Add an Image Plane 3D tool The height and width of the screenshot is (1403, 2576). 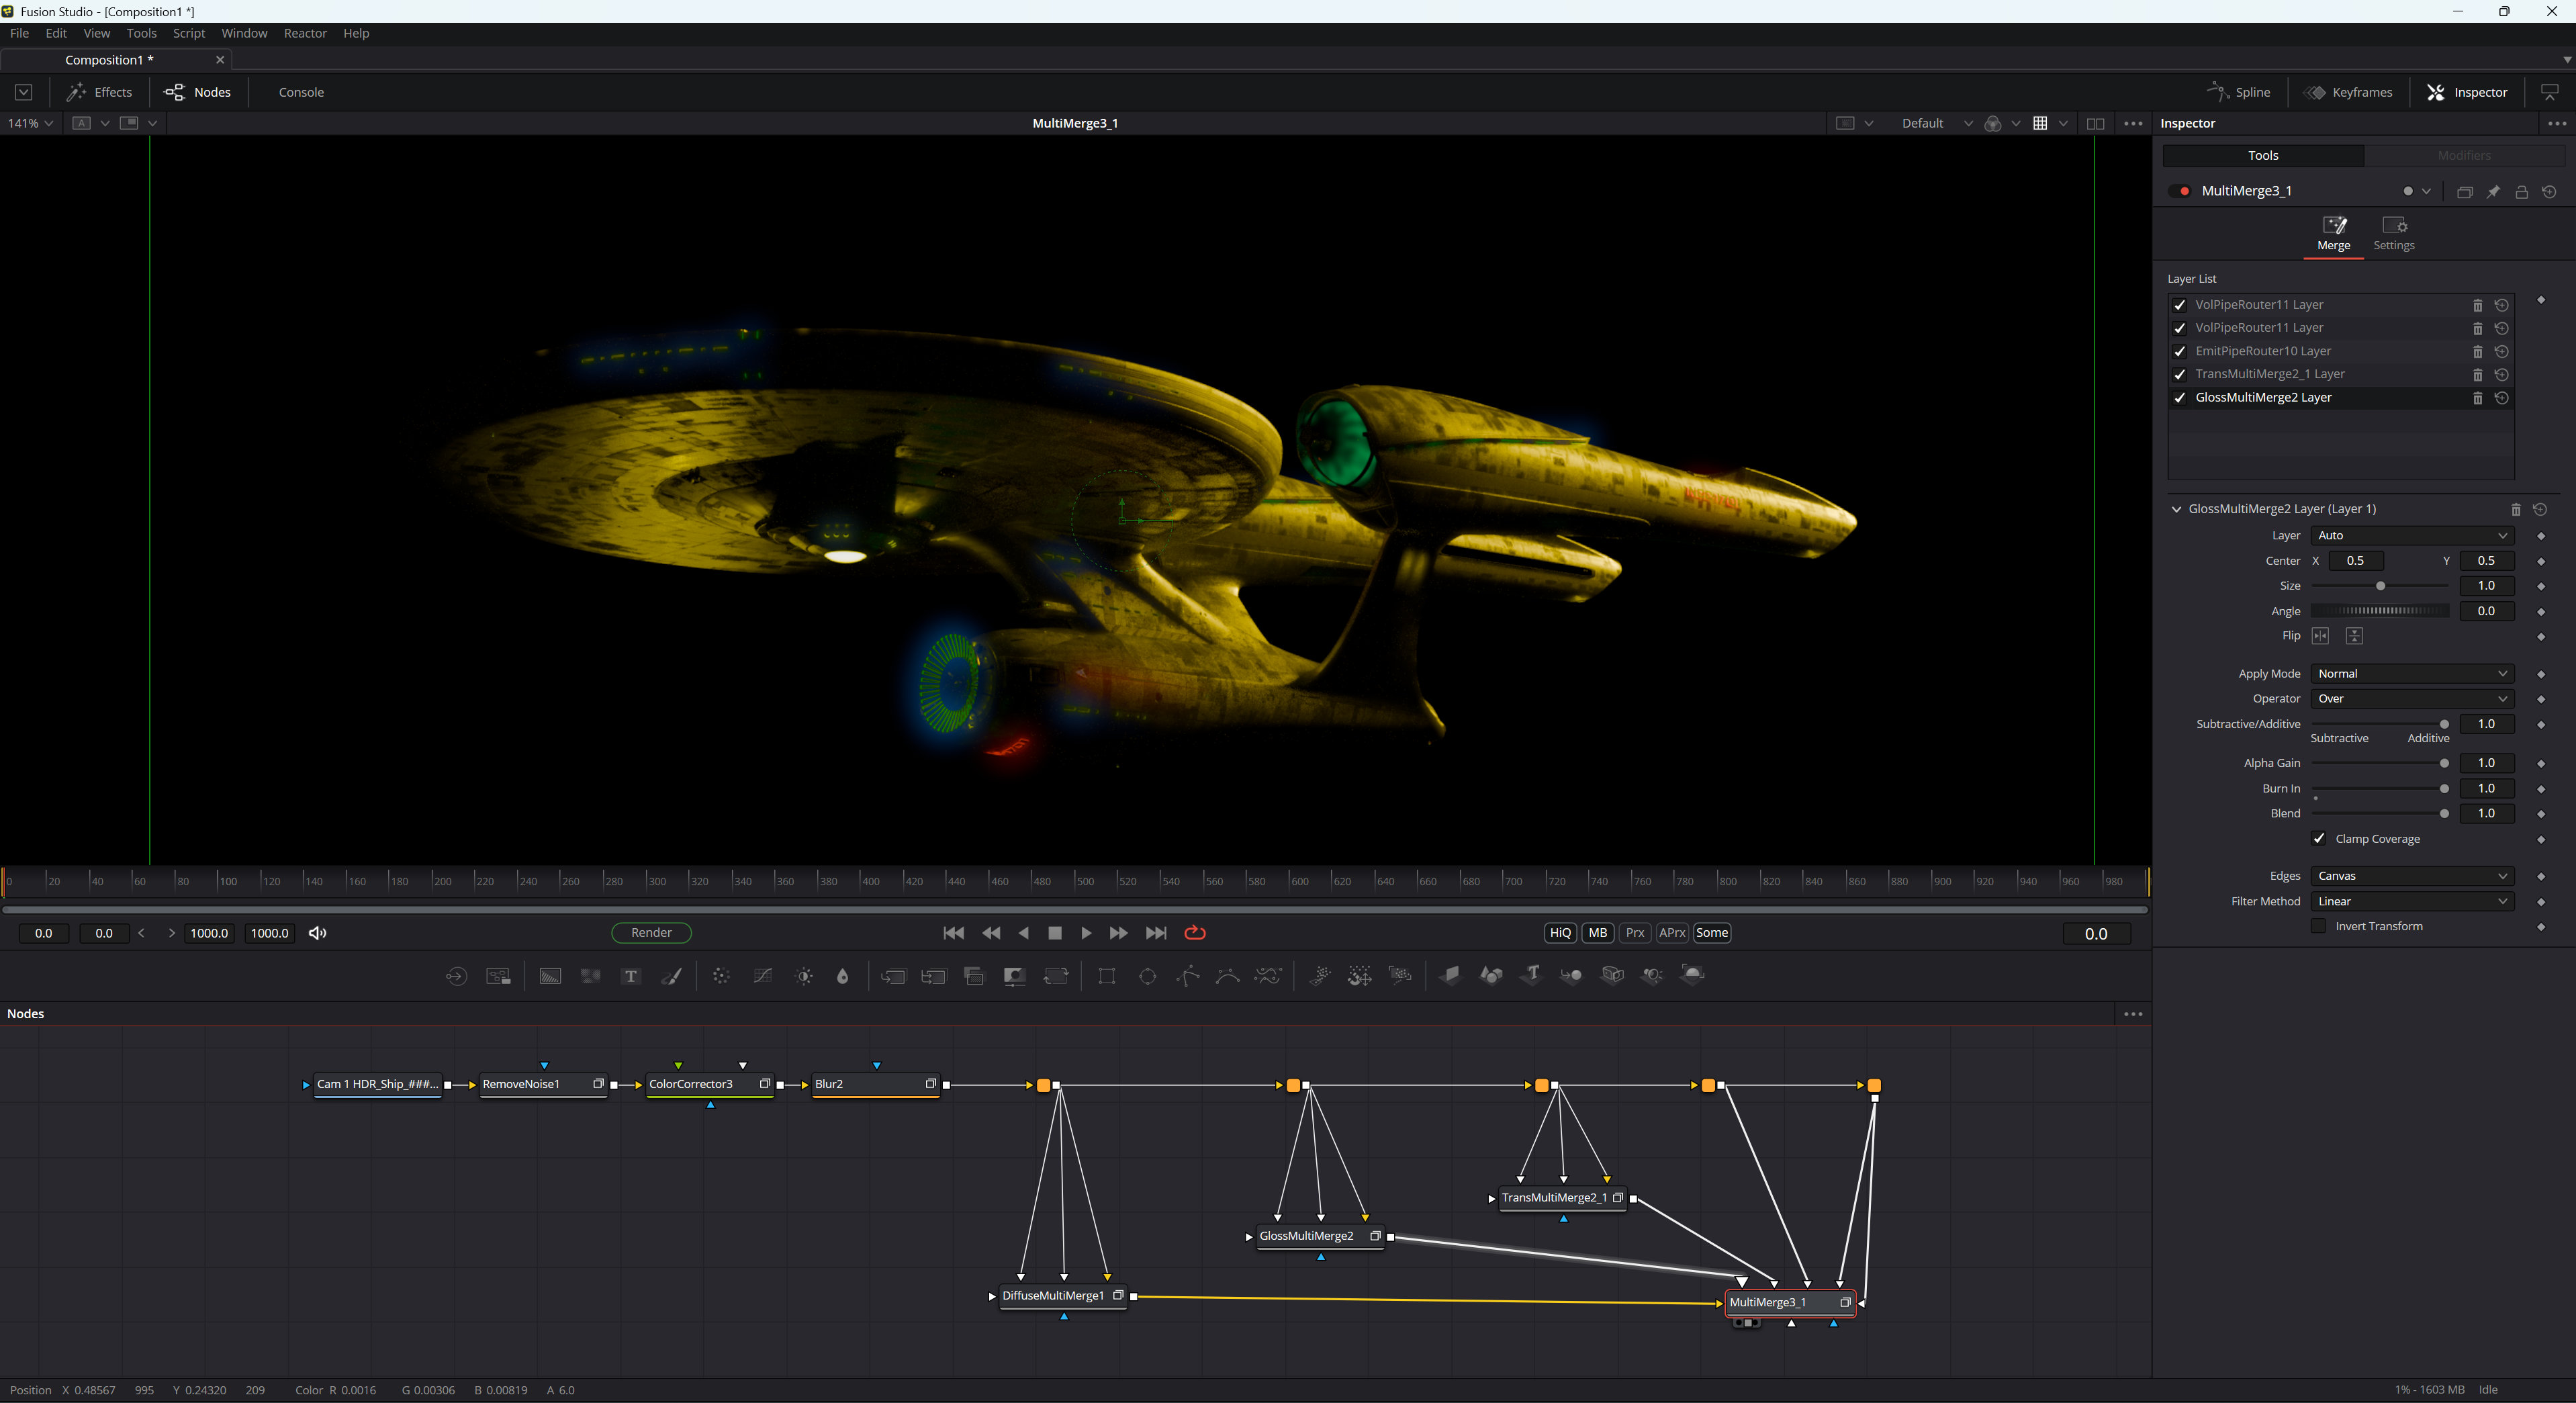(1450, 976)
